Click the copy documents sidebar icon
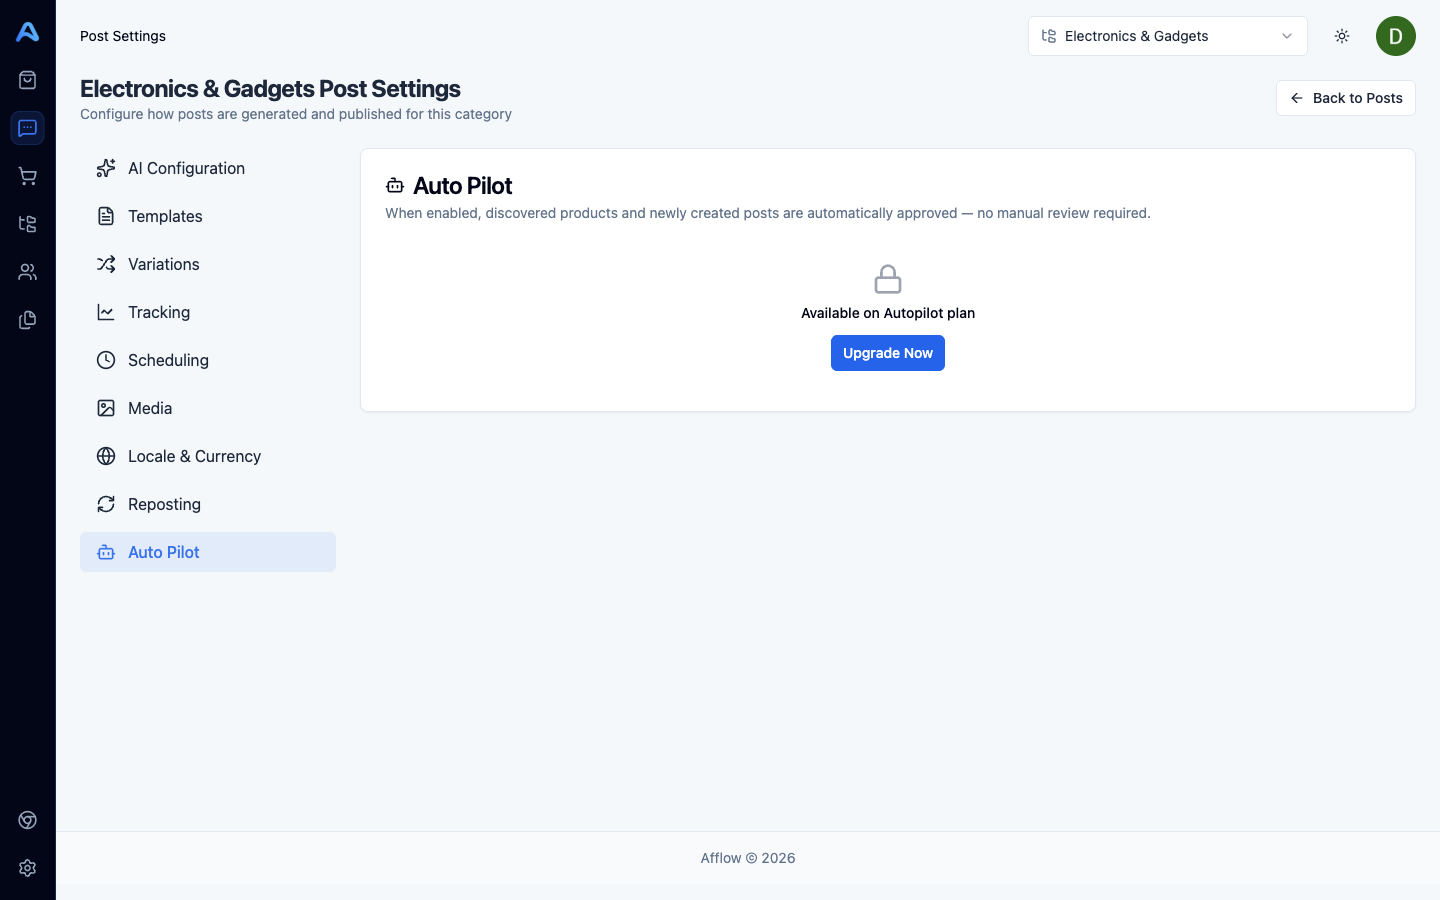The width and height of the screenshot is (1440, 900). 28,320
